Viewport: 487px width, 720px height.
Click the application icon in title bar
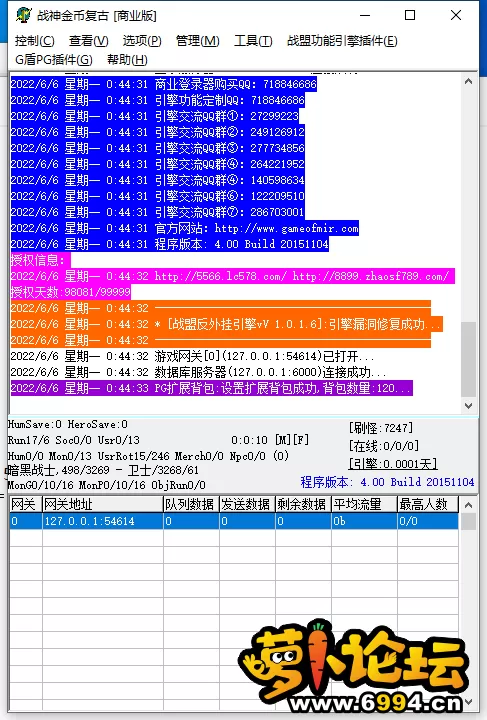(x=23, y=15)
